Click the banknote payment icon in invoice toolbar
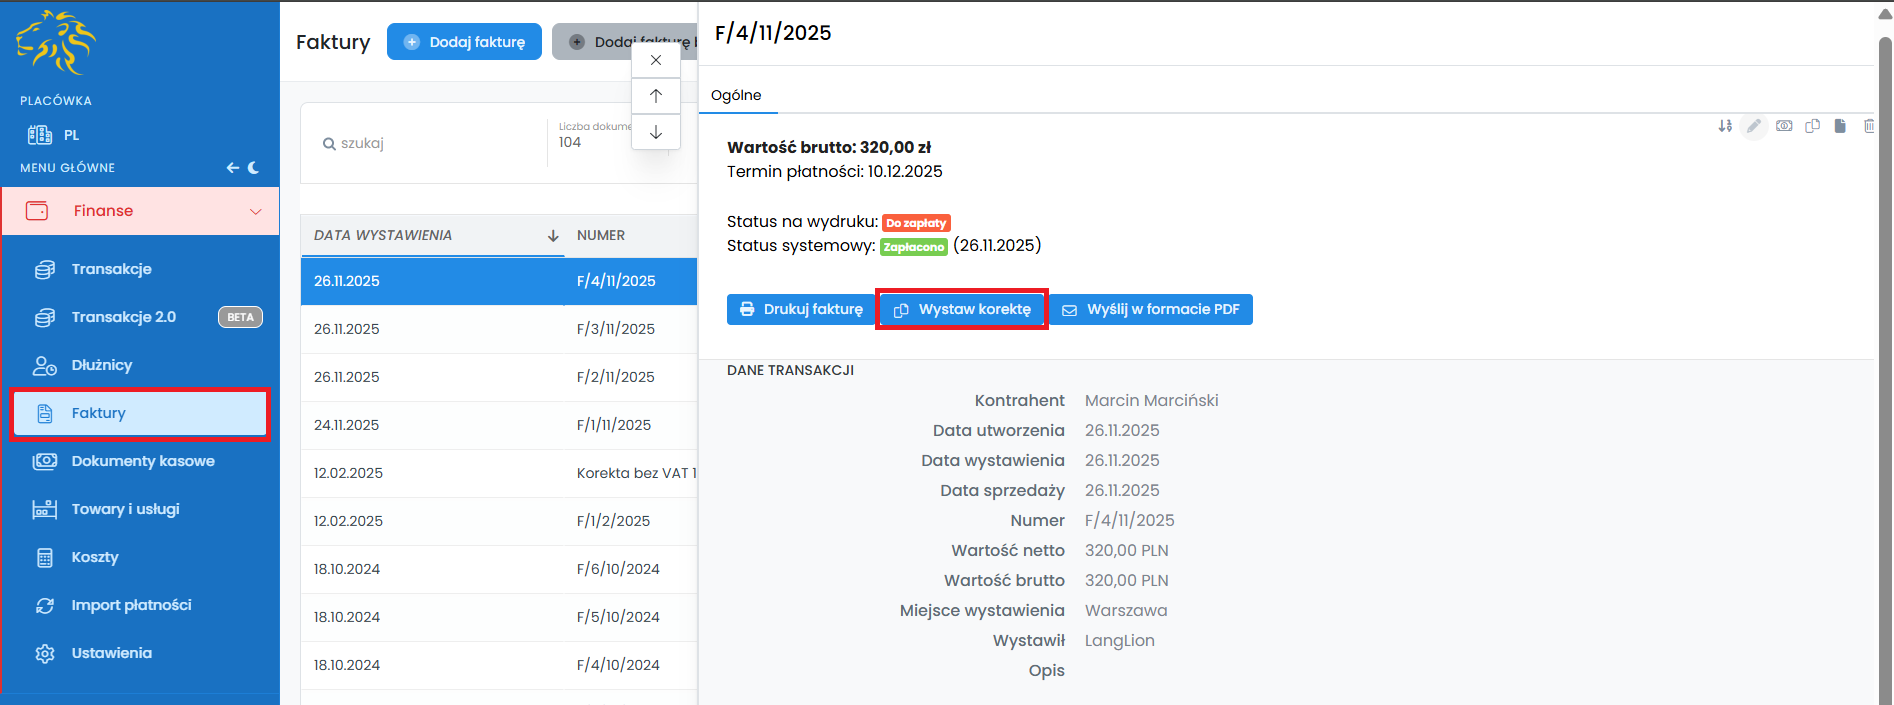 pyautogui.click(x=1784, y=126)
